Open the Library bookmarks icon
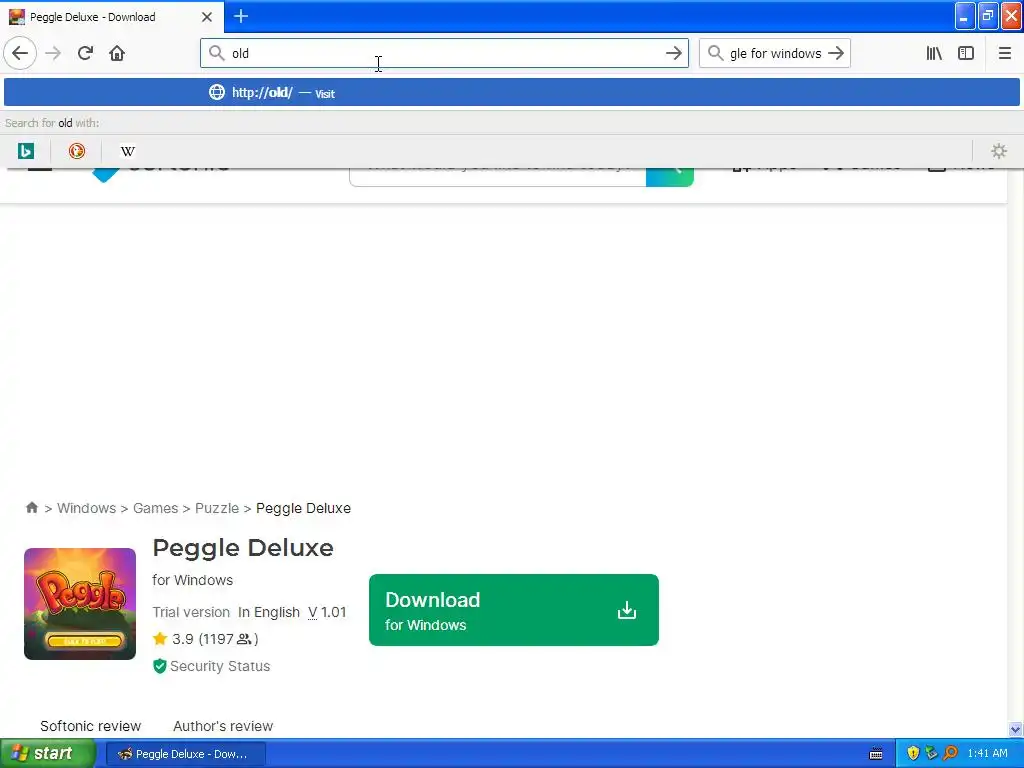Viewport: 1024px width, 768px height. [x=934, y=53]
